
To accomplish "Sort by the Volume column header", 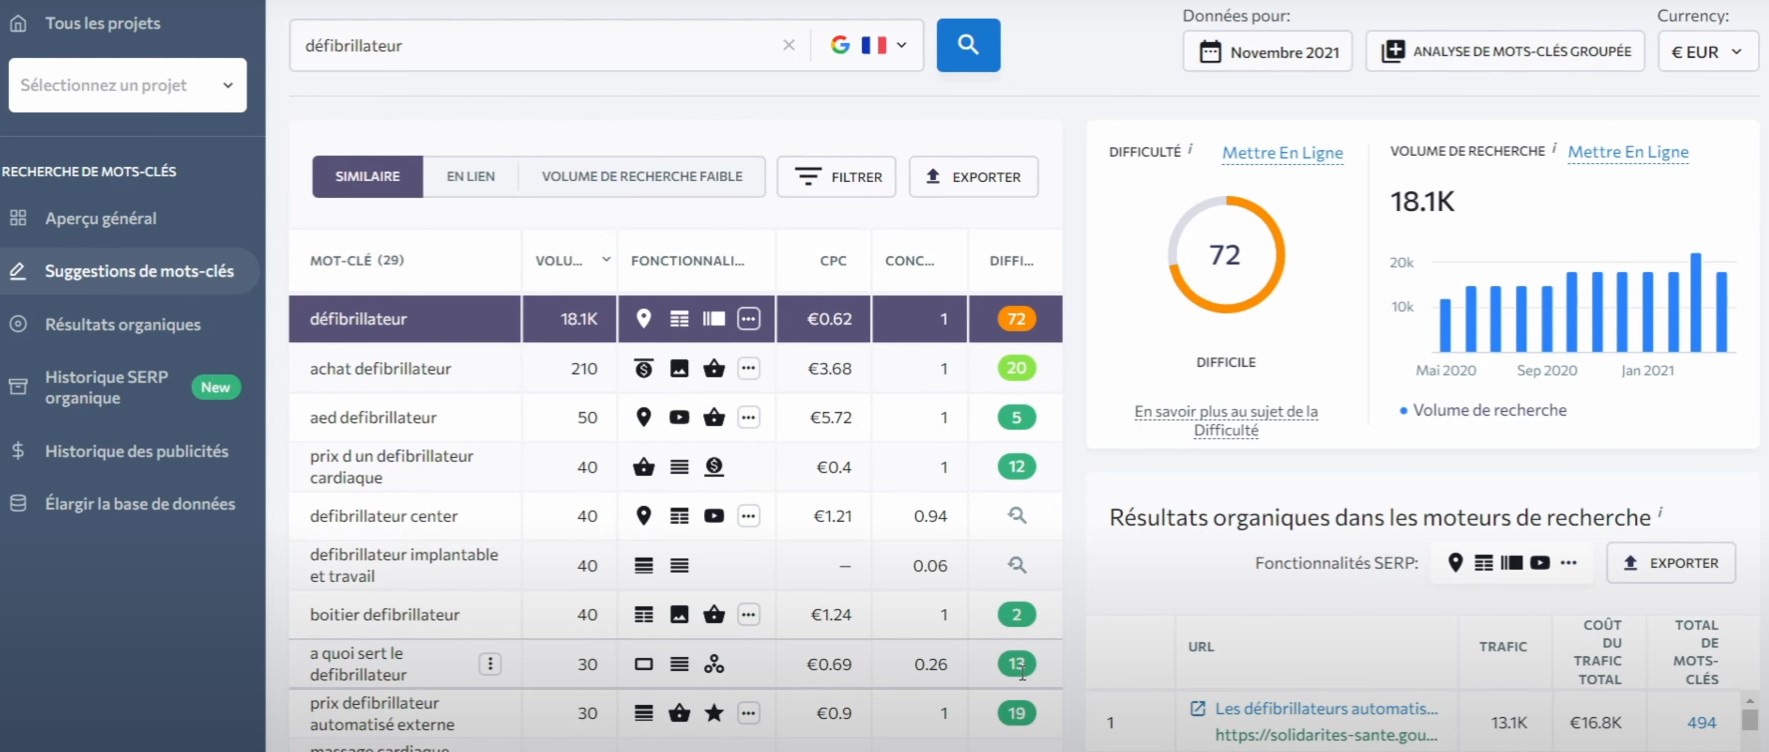I will click(x=571, y=261).
